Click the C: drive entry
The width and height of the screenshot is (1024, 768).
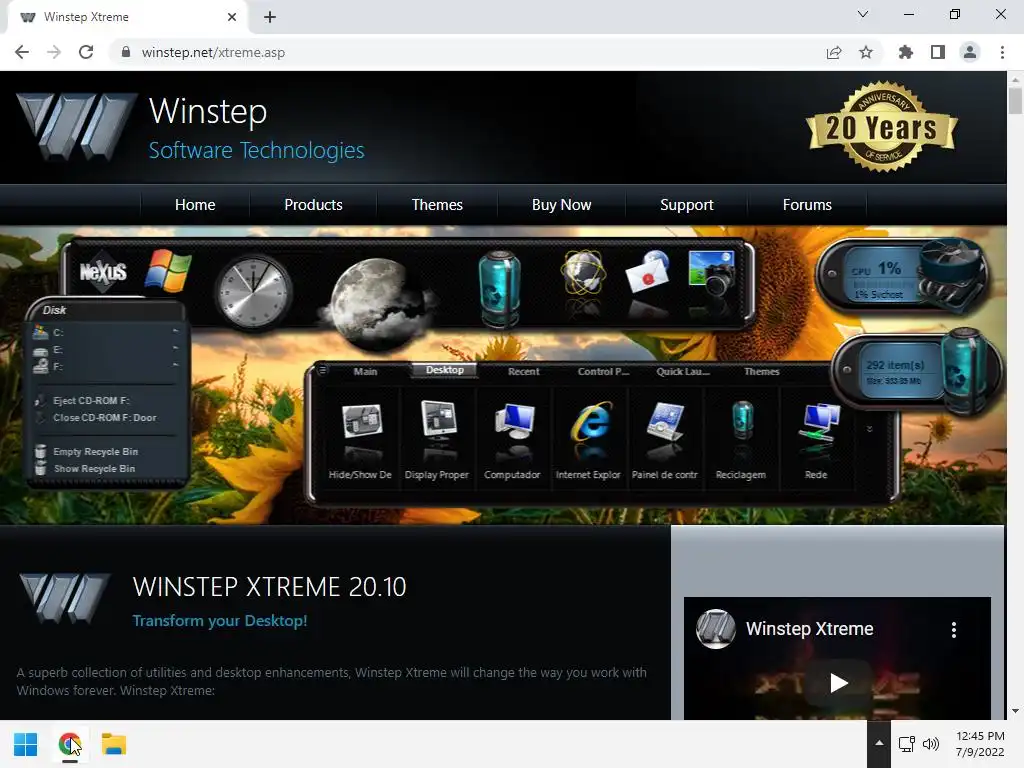coord(106,332)
